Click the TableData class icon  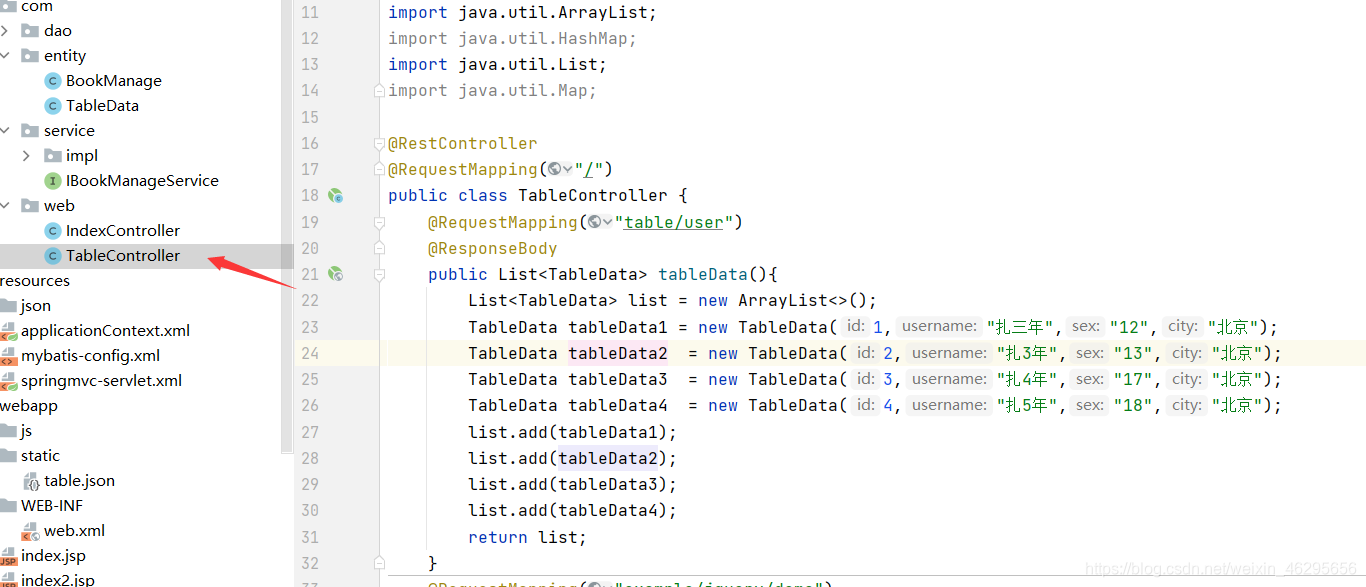tap(53, 106)
